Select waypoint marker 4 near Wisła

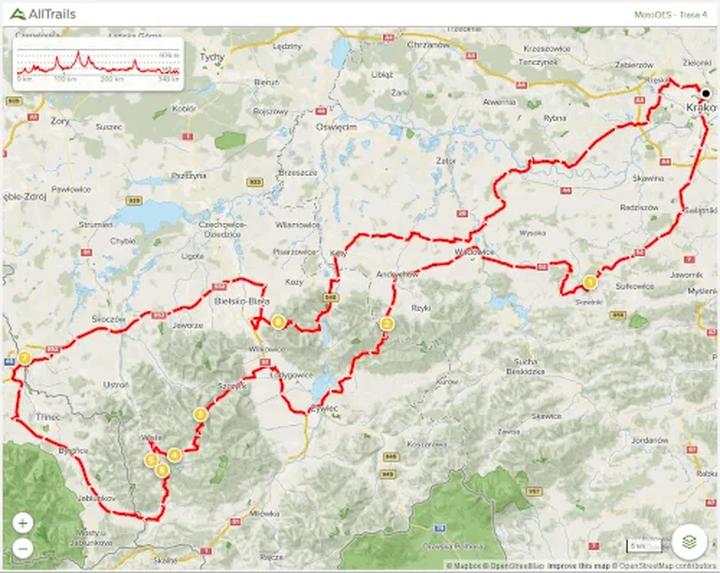click(x=174, y=455)
